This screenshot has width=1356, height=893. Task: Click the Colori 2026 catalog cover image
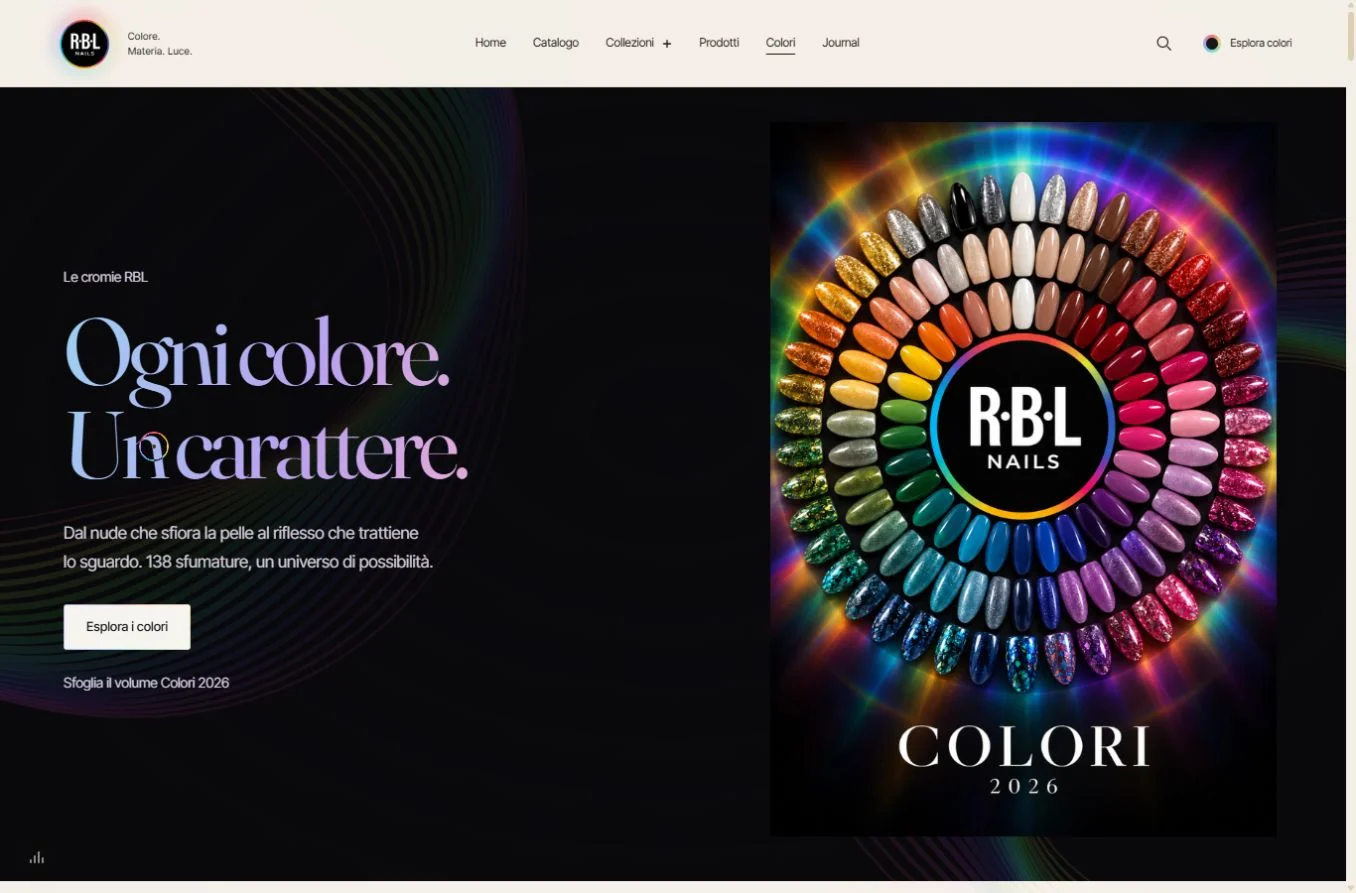click(1022, 479)
